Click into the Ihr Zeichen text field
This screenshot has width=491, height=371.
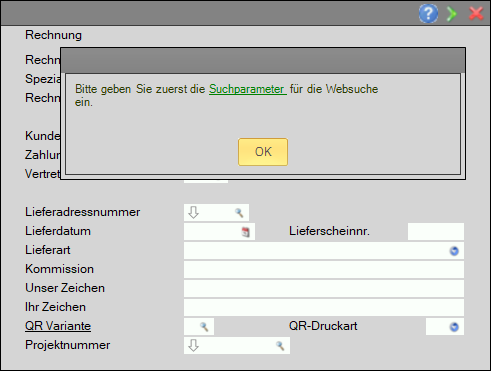(x=324, y=307)
